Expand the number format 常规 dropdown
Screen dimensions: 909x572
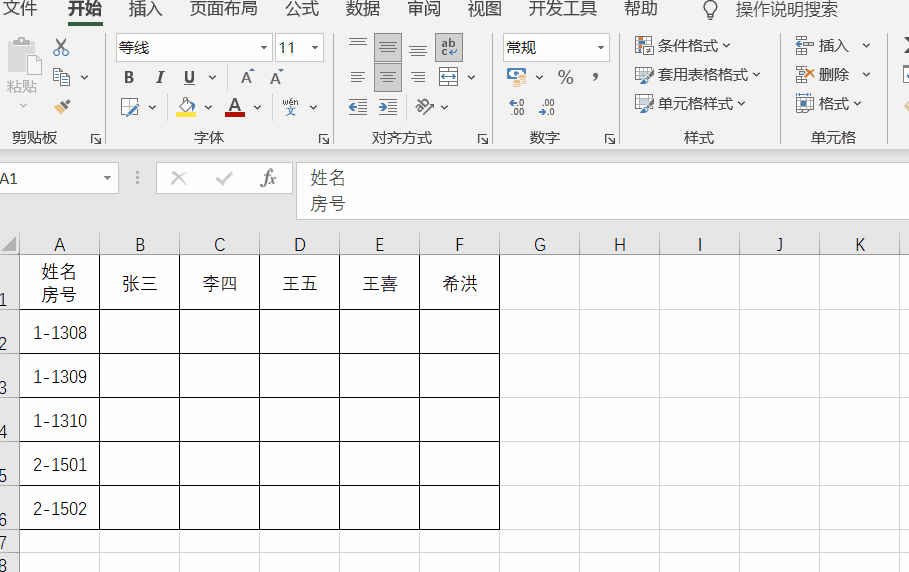click(x=601, y=48)
